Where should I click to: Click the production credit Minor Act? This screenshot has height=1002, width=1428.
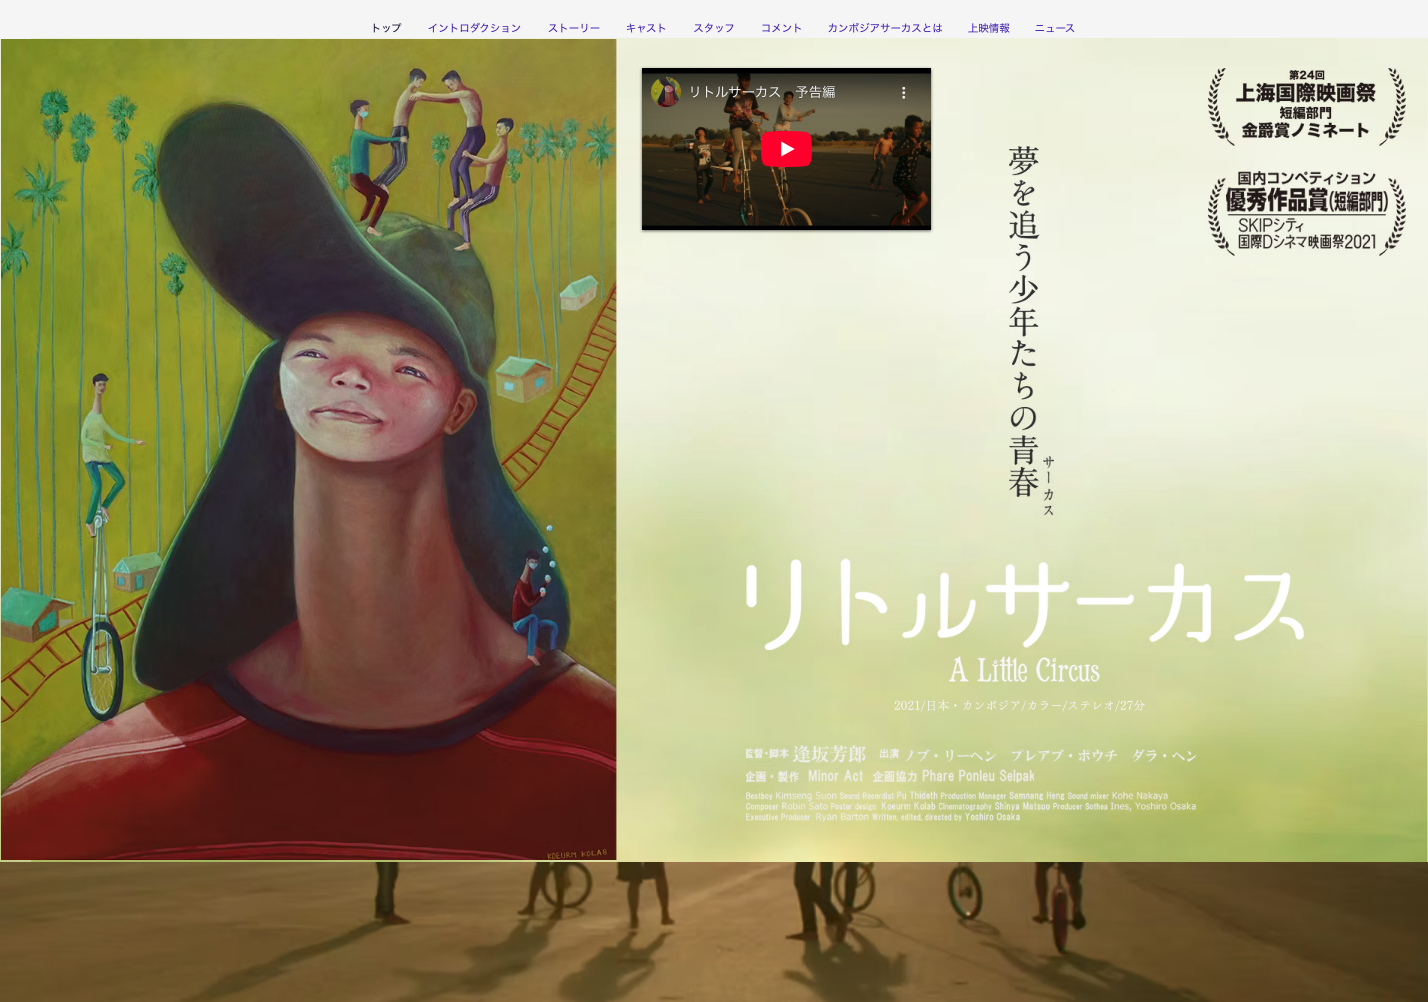835,776
